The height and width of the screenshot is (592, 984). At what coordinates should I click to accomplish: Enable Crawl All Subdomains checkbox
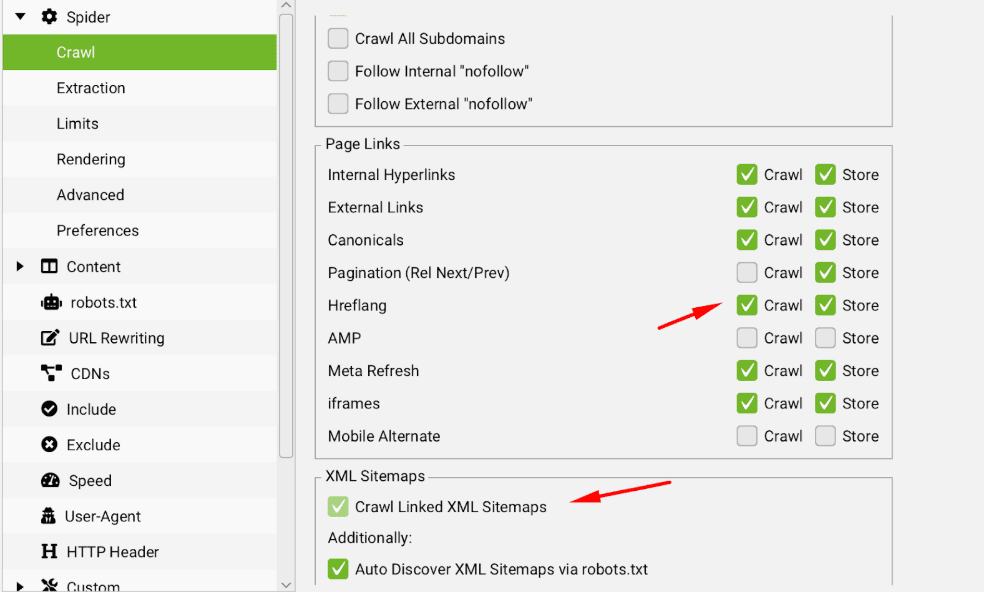(338, 39)
